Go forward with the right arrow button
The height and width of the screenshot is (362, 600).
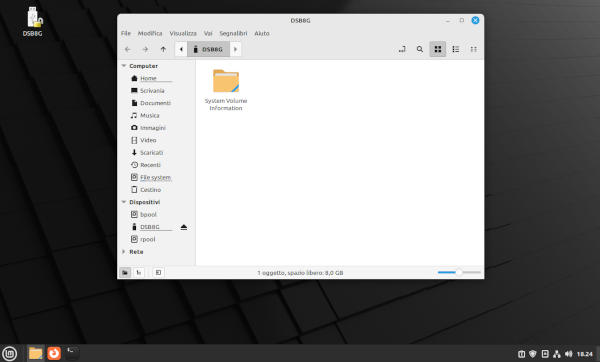pyautogui.click(x=145, y=49)
